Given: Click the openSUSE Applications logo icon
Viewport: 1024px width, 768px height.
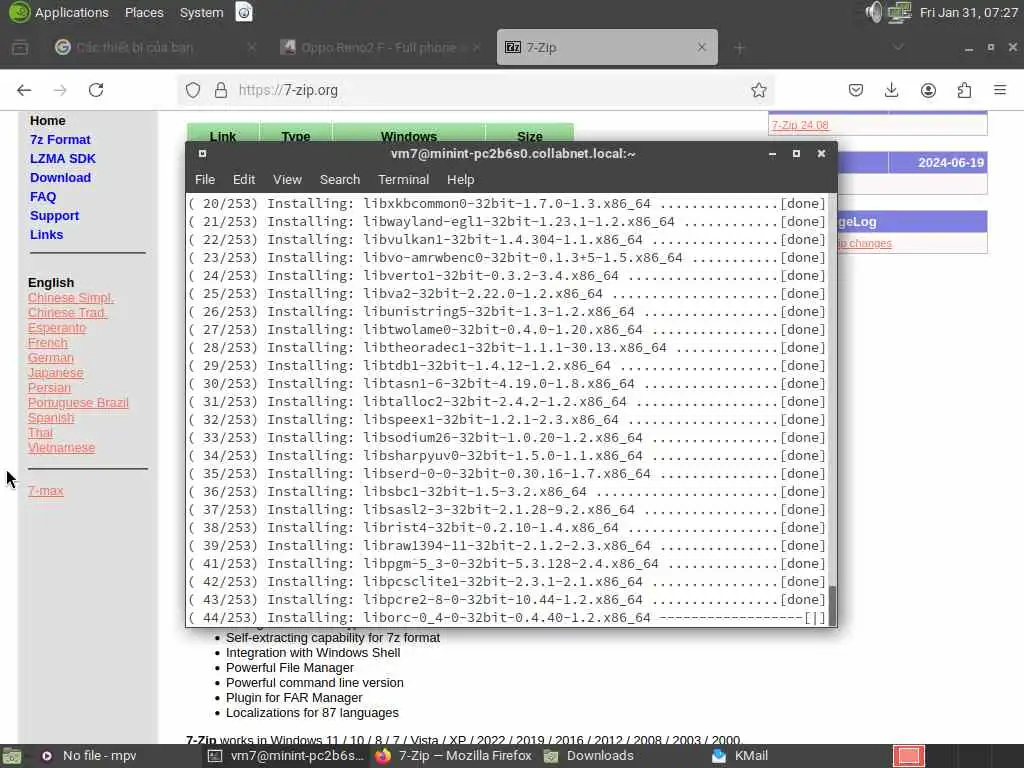Looking at the screenshot, I should click(x=19, y=12).
